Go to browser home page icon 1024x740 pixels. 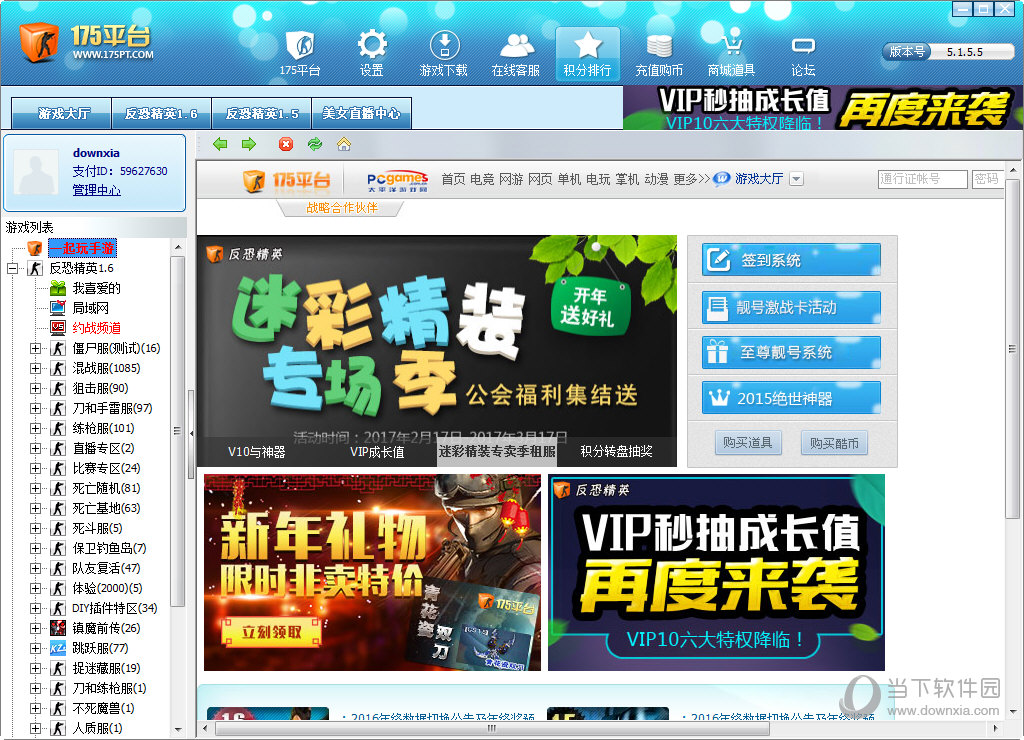click(344, 144)
